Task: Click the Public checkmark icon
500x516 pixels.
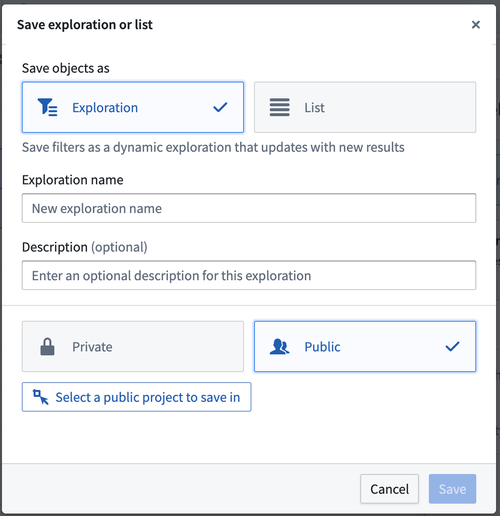Action: (x=452, y=347)
